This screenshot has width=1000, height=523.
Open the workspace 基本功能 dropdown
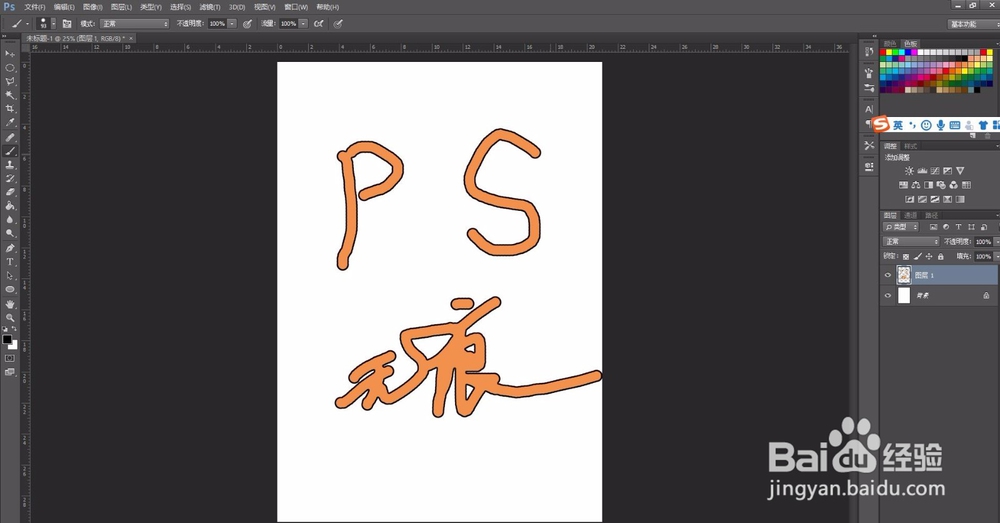(974, 24)
